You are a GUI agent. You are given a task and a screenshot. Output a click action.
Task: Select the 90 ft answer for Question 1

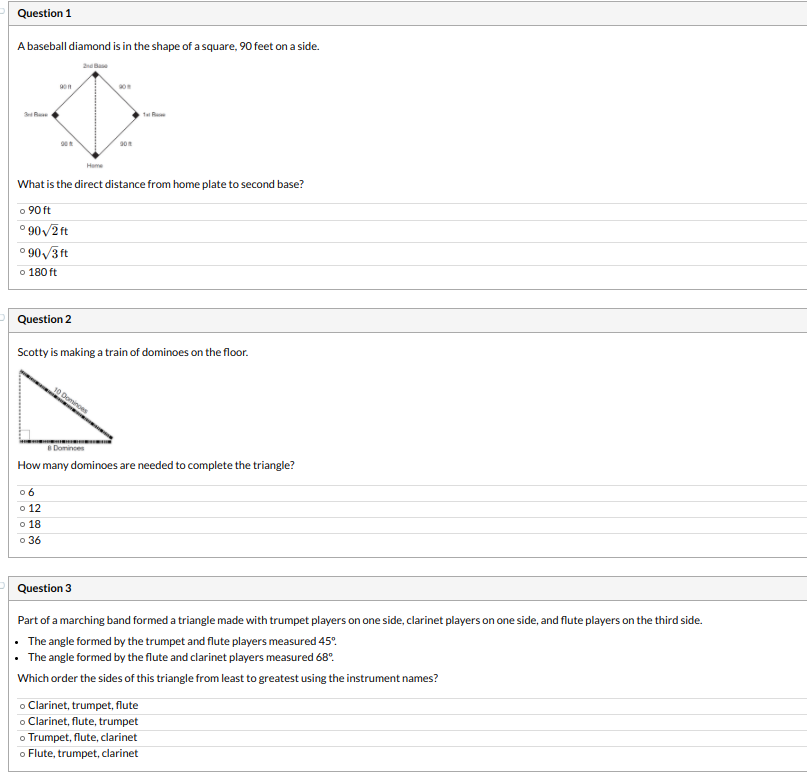coord(22,210)
